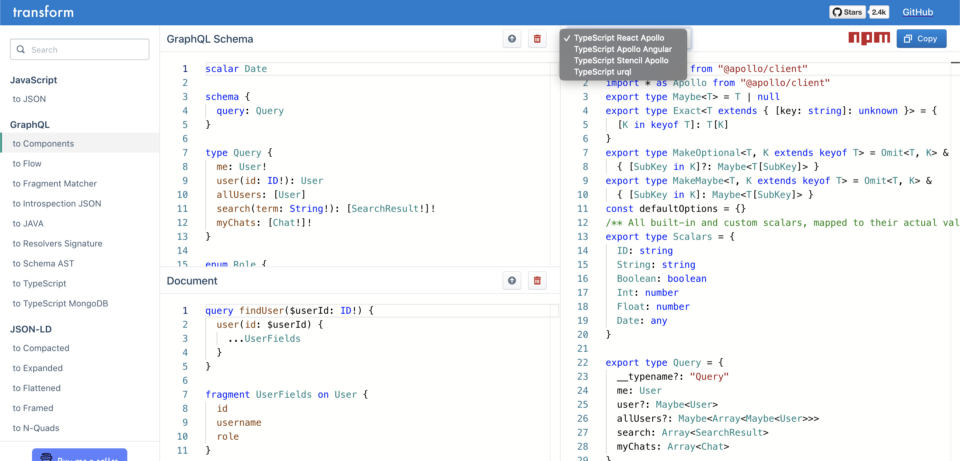Go to transform home logo
This screenshot has width=960, height=461.
[x=43, y=12]
